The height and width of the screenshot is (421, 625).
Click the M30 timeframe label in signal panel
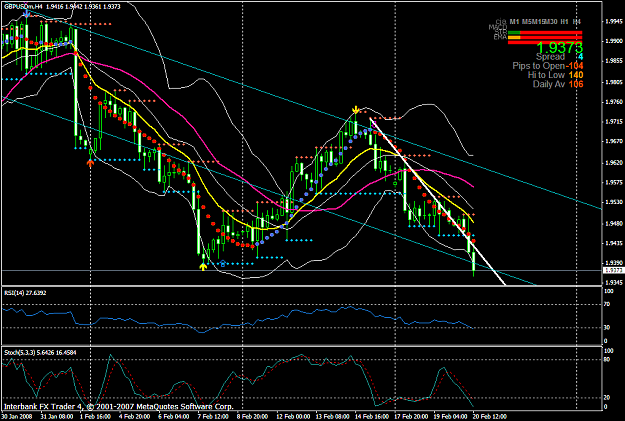point(552,22)
